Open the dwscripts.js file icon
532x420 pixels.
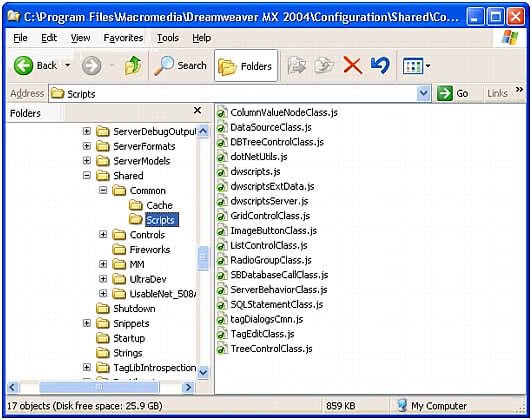pos(222,172)
